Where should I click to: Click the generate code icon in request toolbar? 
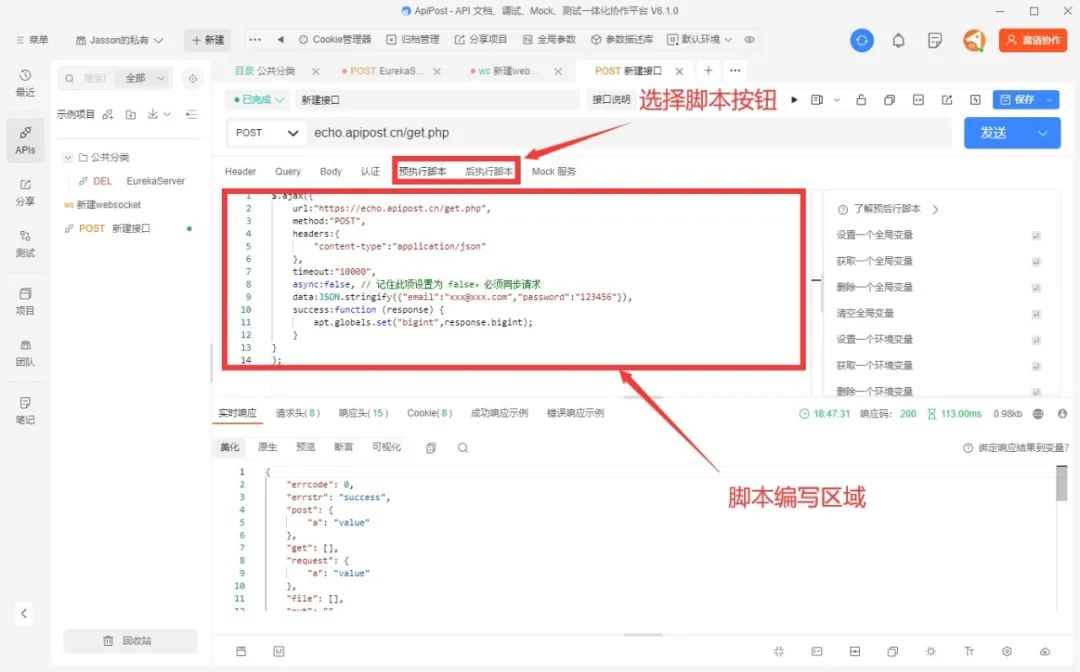(x=918, y=100)
